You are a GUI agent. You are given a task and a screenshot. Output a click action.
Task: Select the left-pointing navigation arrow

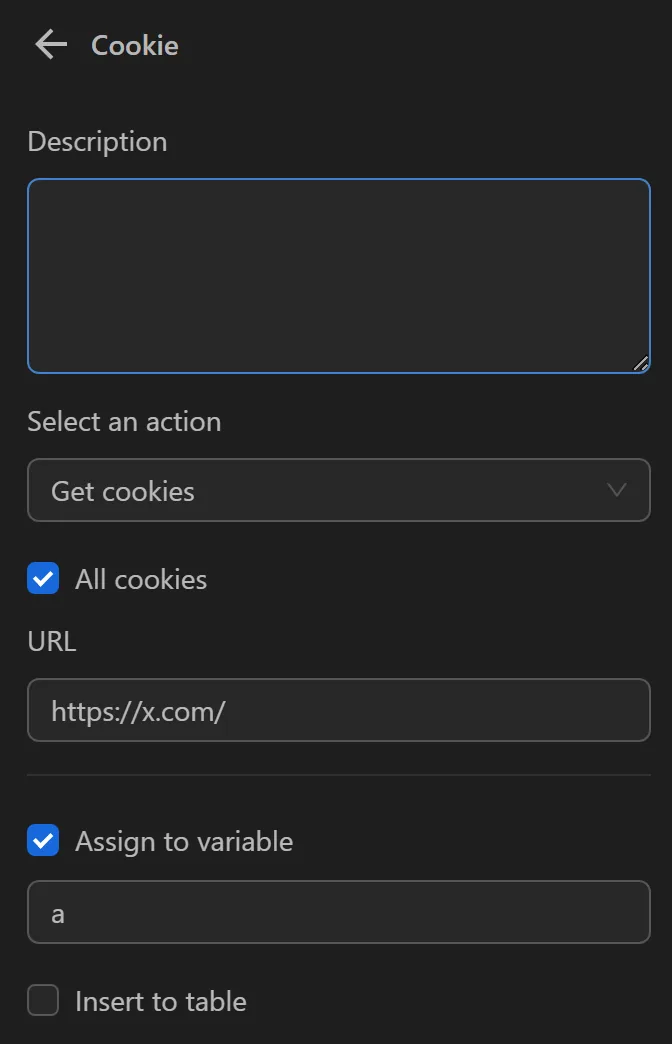pyautogui.click(x=50, y=44)
